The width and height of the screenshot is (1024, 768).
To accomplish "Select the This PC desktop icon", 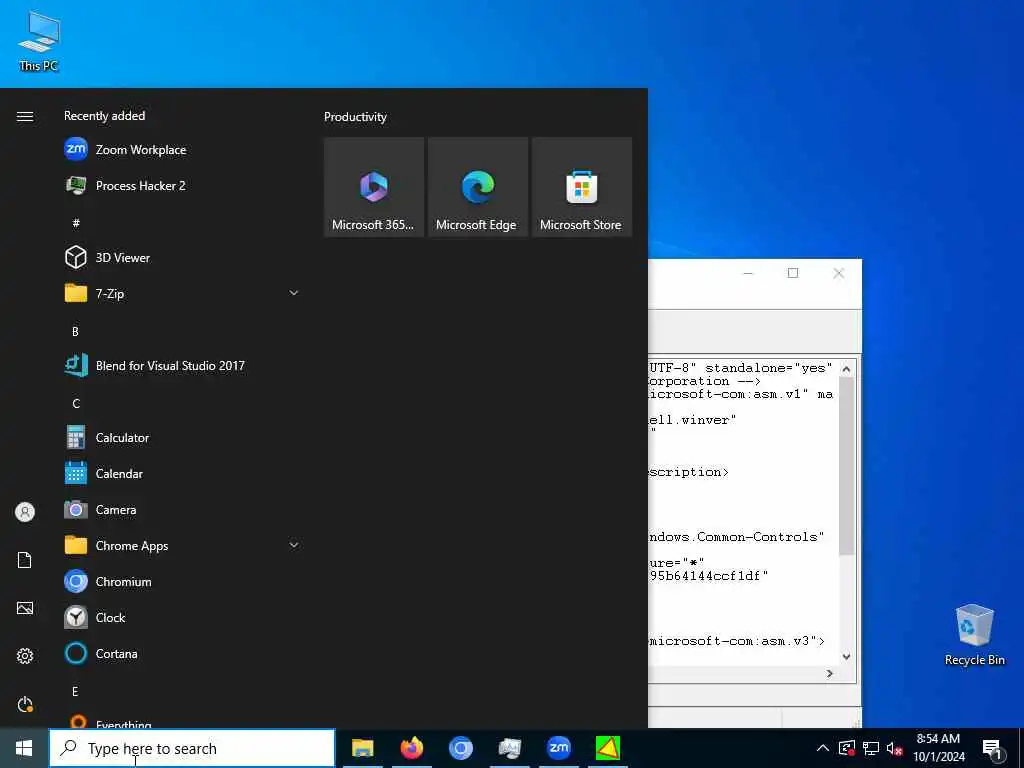I will point(39,42).
